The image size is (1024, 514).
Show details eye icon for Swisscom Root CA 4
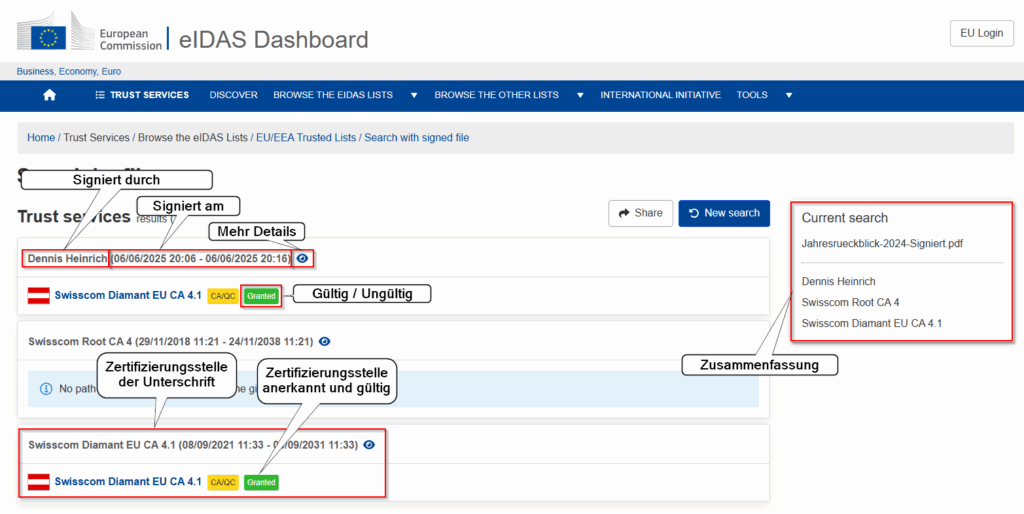pos(324,342)
